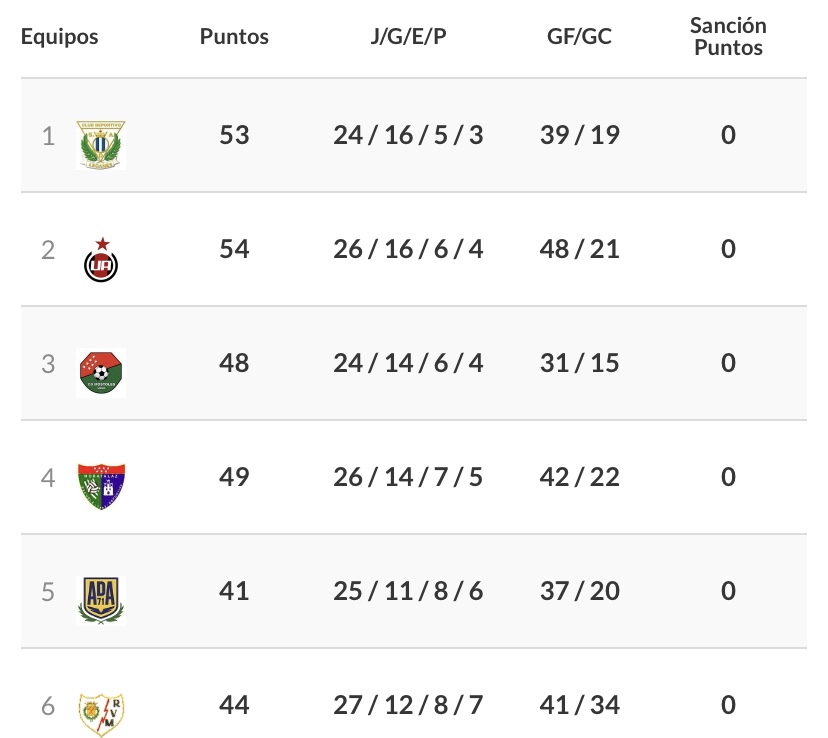
Task: Open the UA red-star team crest
Action: 101,259
